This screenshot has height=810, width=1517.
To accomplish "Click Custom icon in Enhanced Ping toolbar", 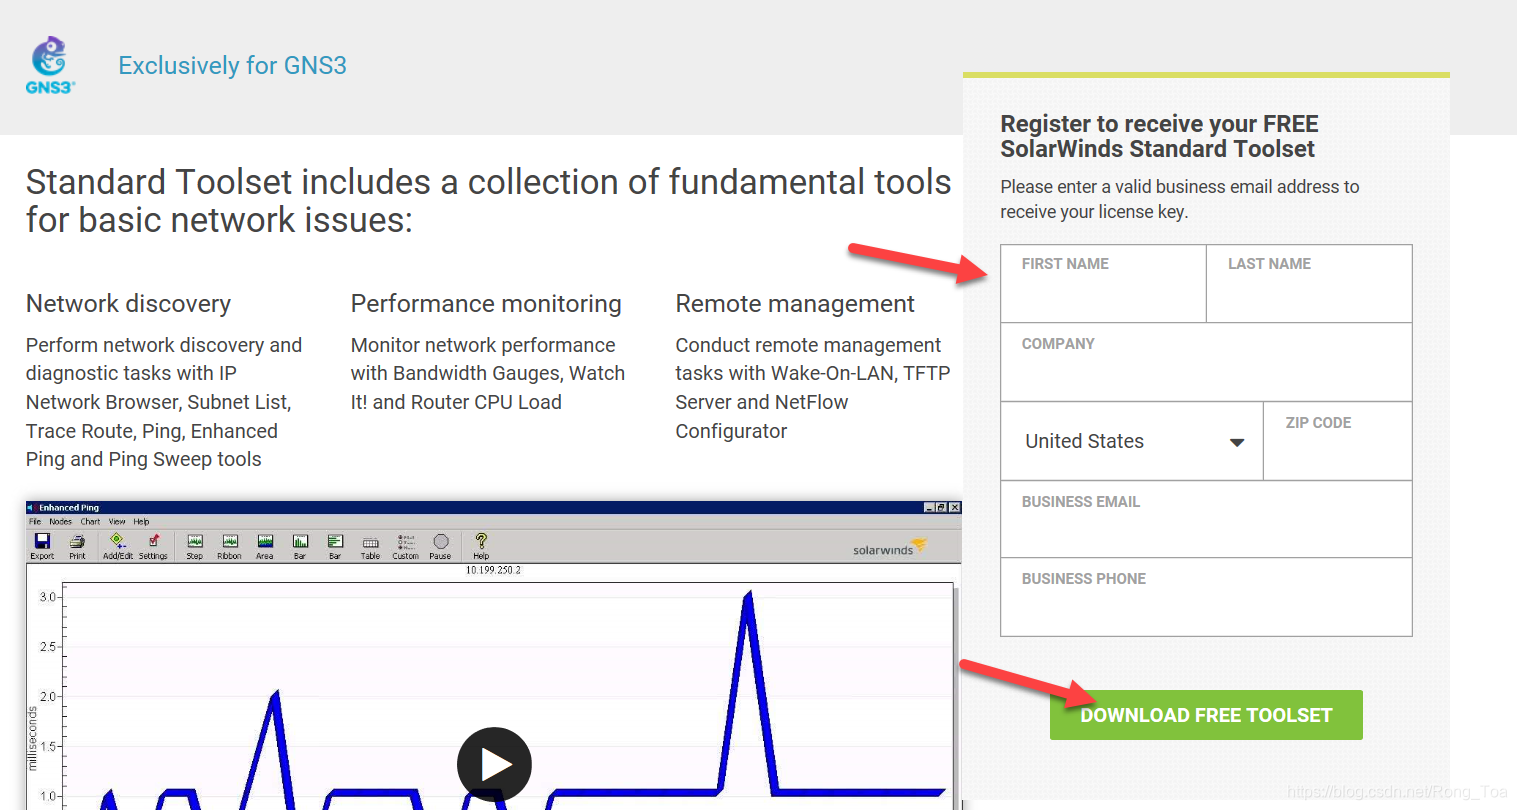I will click(x=405, y=546).
